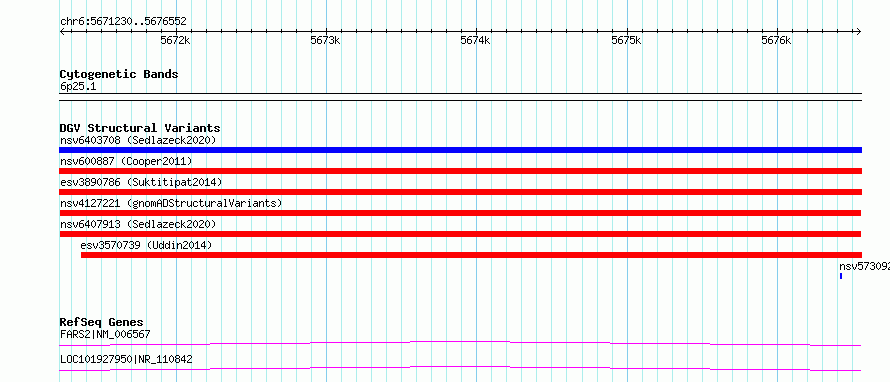The height and width of the screenshot is (382, 890).
Task: Click the blue nsv6403708 variant bar
Action: (x=460, y=150)
